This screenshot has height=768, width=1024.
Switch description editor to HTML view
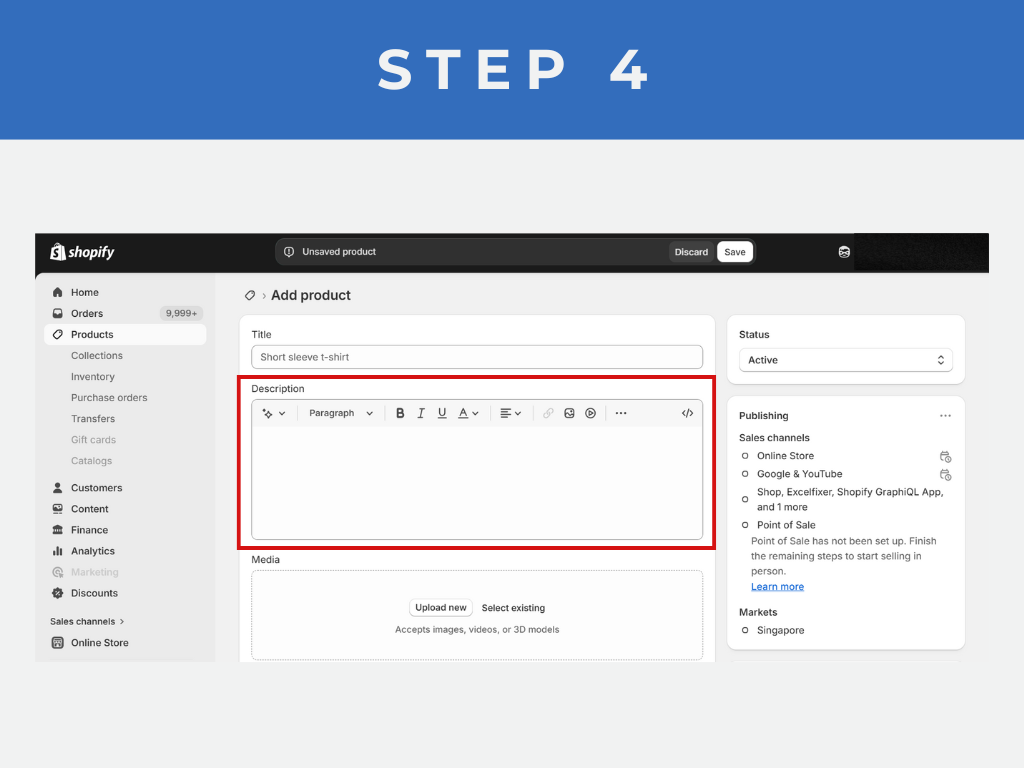pyautogui.click(x=687, y=413)
